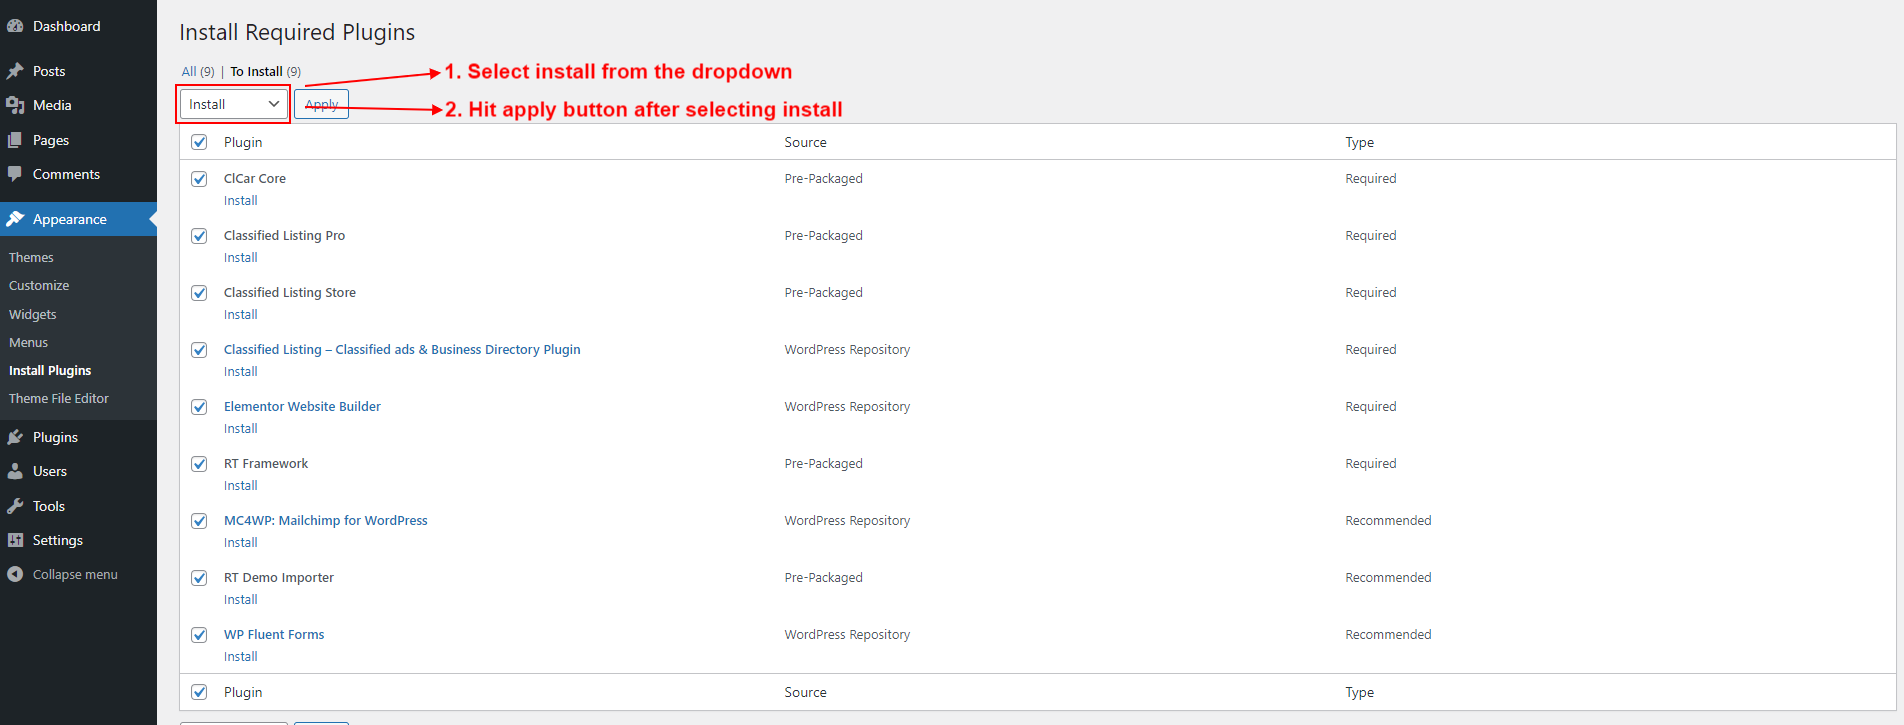Click the Appearance paintbrush icon
This screenshot has height=725, width=1904.
[x=15, y=219]
